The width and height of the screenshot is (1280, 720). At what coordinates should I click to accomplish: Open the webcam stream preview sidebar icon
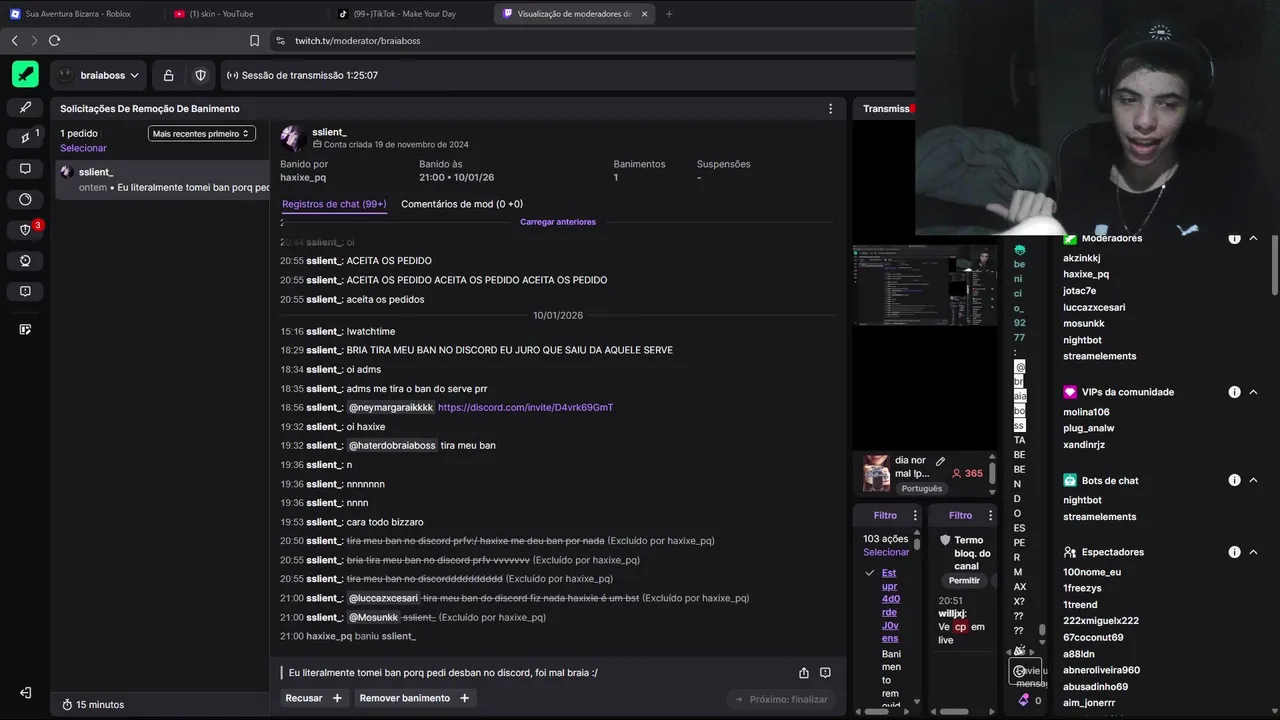click(25, 260)
